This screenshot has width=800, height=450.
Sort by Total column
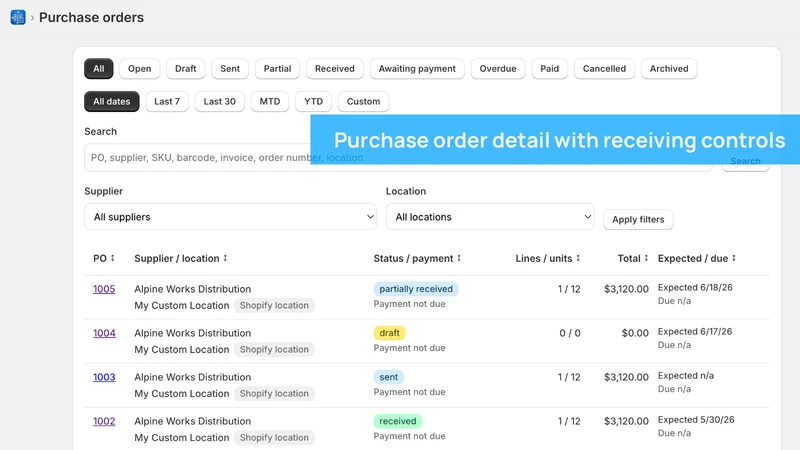[x=633, y=258]
